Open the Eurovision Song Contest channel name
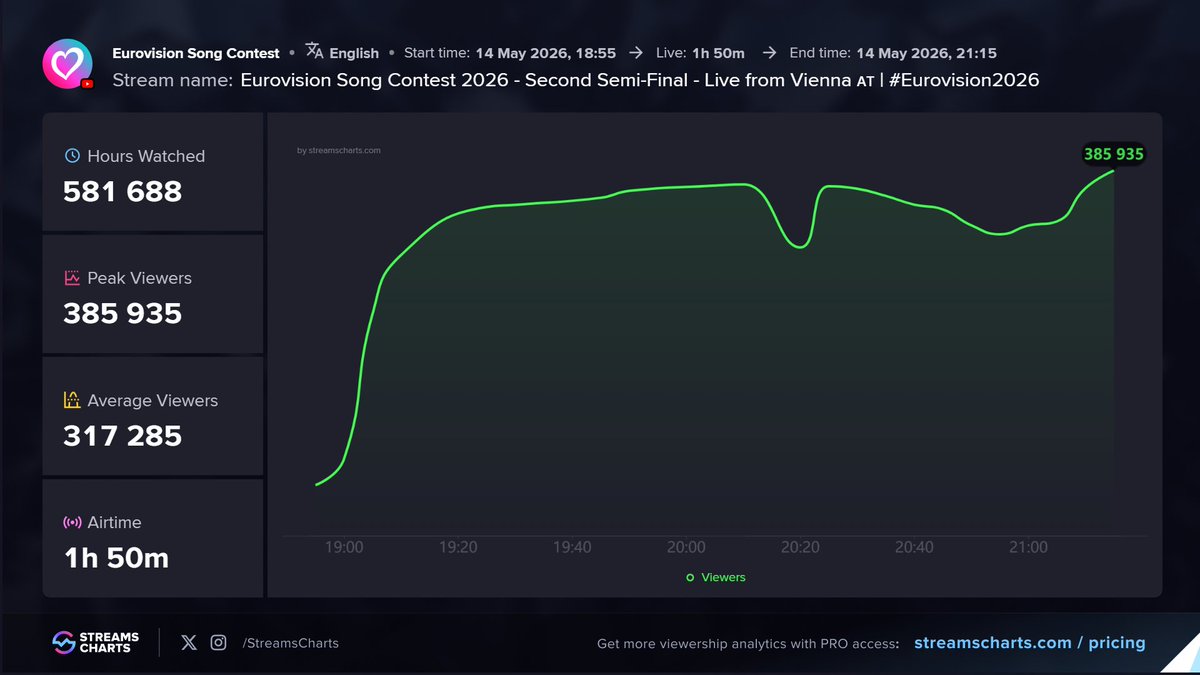 (x=196, y=53)
